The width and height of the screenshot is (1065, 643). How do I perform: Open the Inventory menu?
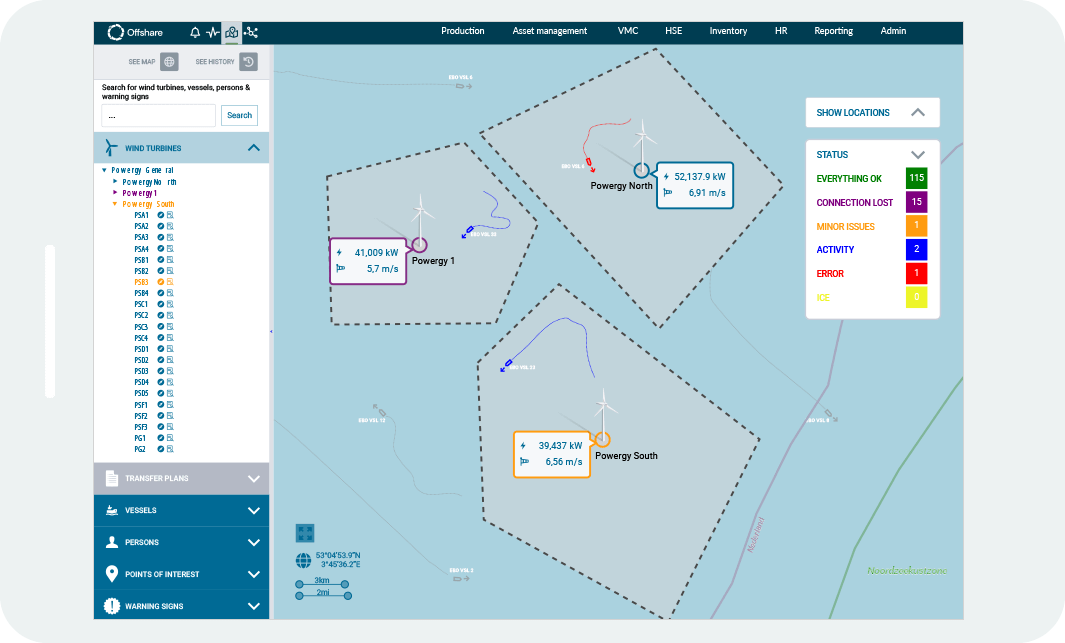(x=728, y=31)
